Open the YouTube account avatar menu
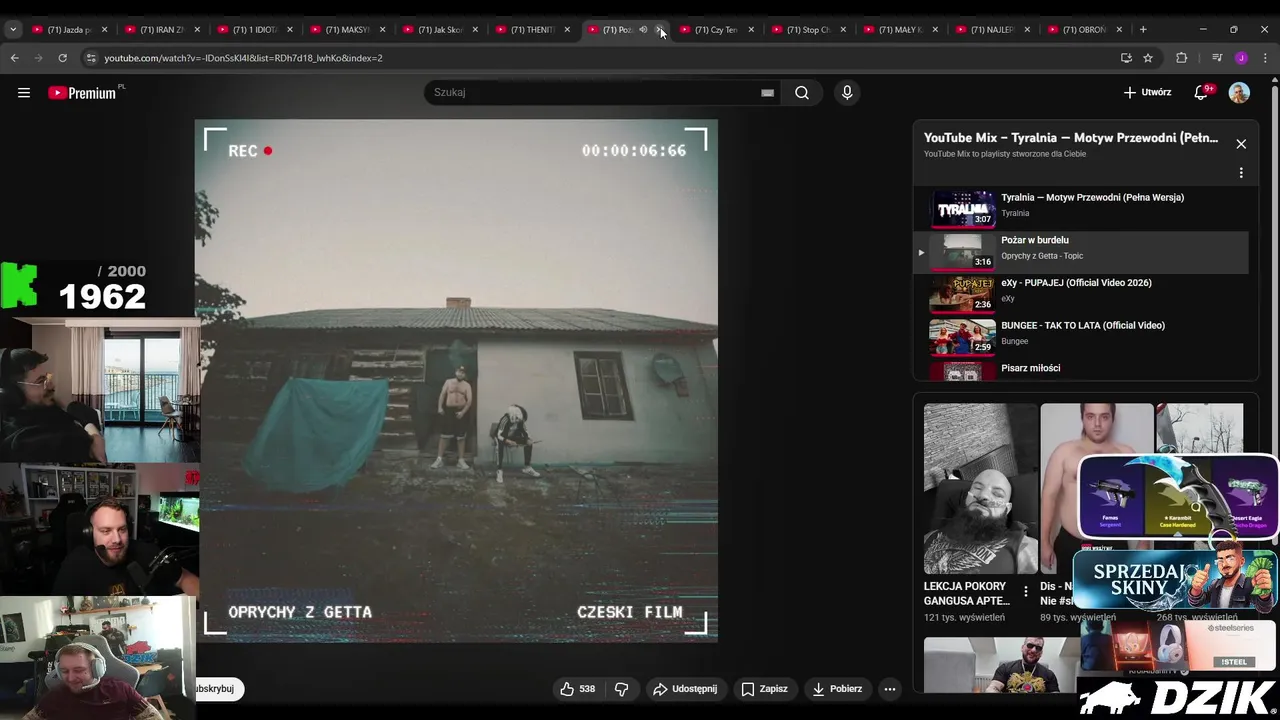This screenshot has height=720, width=1280. point(1239,93)
